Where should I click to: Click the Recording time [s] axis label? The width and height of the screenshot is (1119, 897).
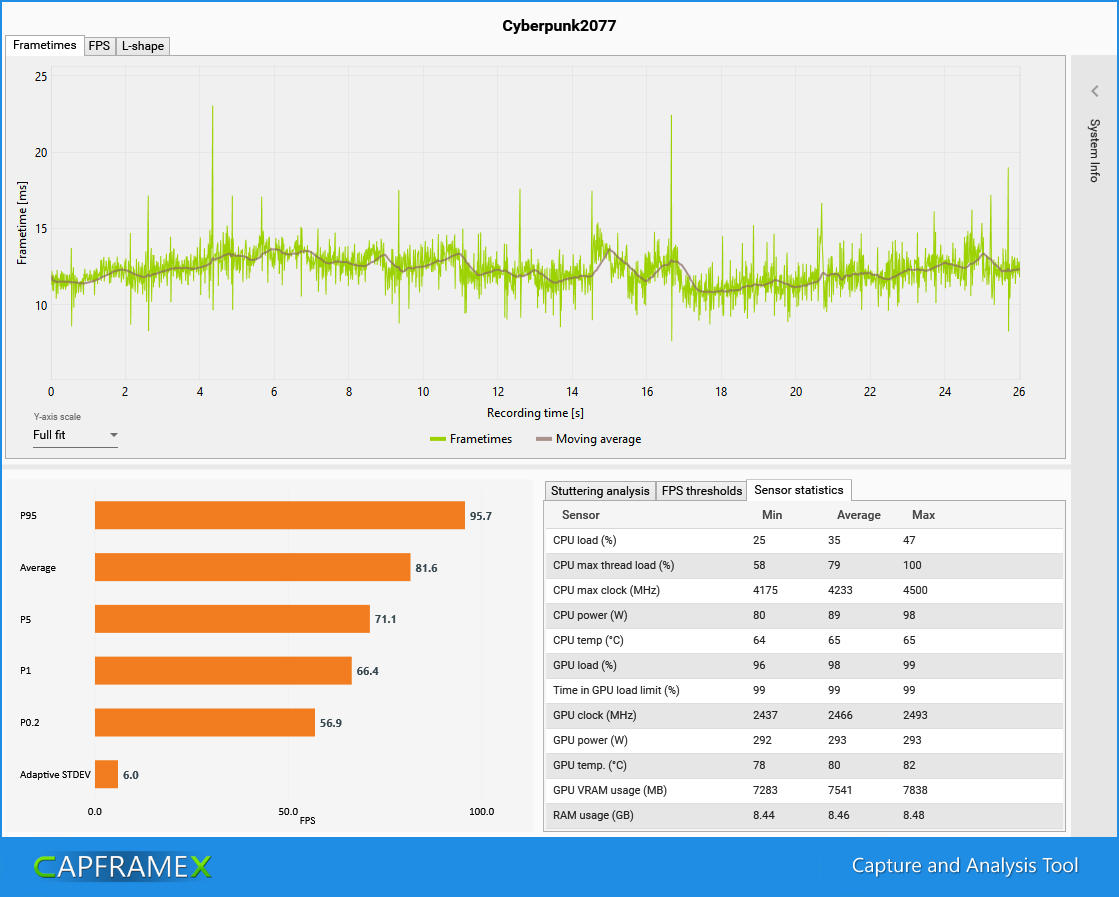535,412
